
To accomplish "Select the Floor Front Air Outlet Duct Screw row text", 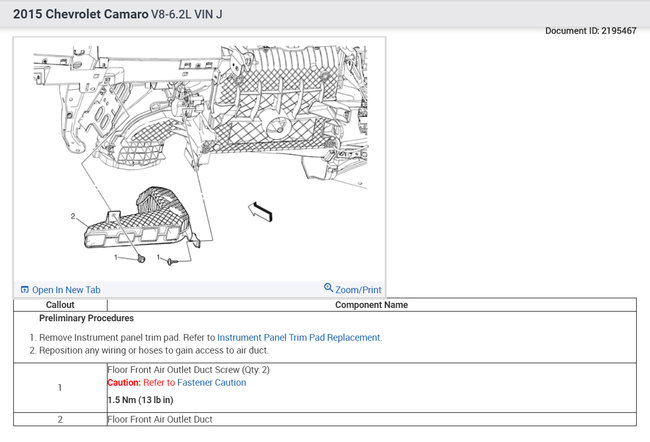I will pos(189,369).
